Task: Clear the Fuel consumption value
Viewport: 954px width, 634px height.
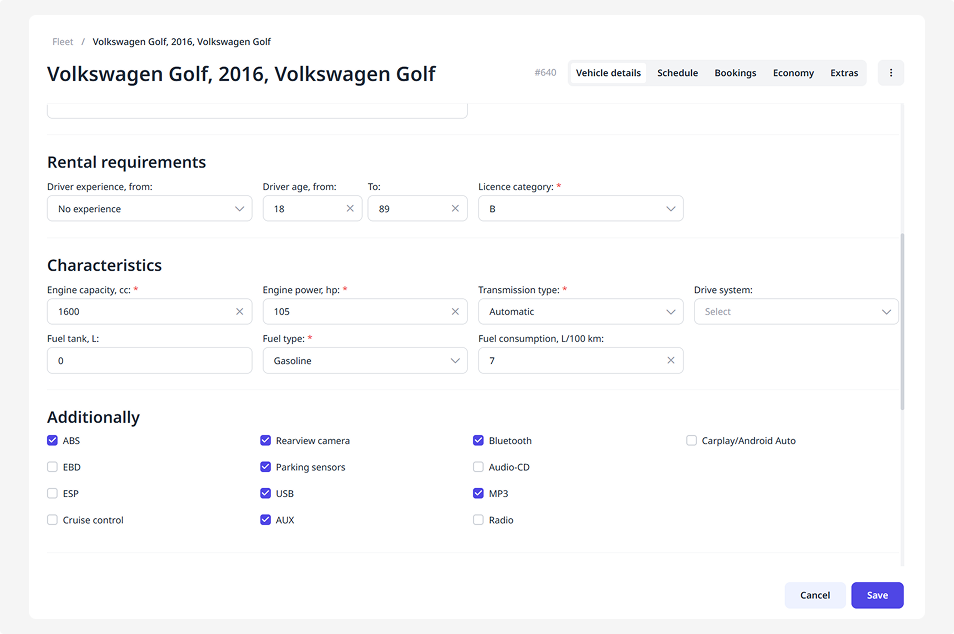Action: click(x=671, y=361)
